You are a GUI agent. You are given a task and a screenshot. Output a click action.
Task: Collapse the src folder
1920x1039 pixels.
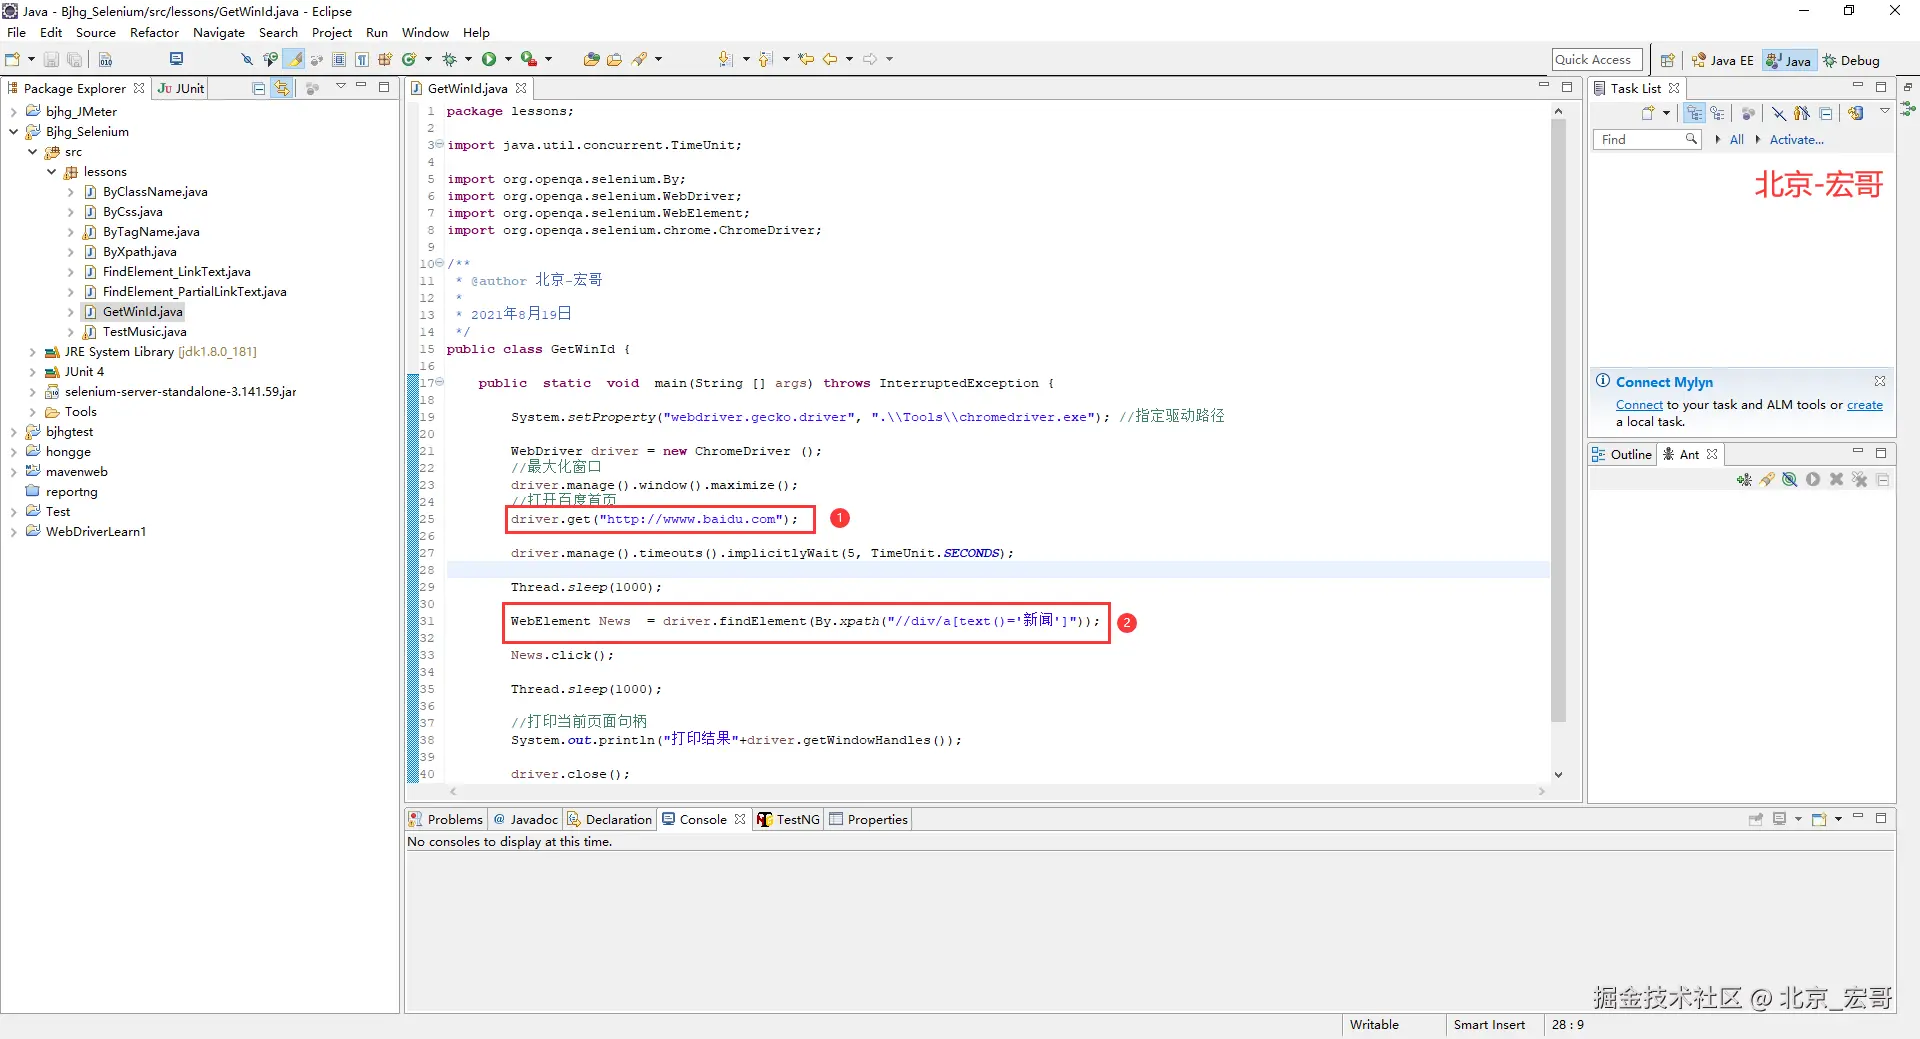pyautogui.click(x=33, y=152)
